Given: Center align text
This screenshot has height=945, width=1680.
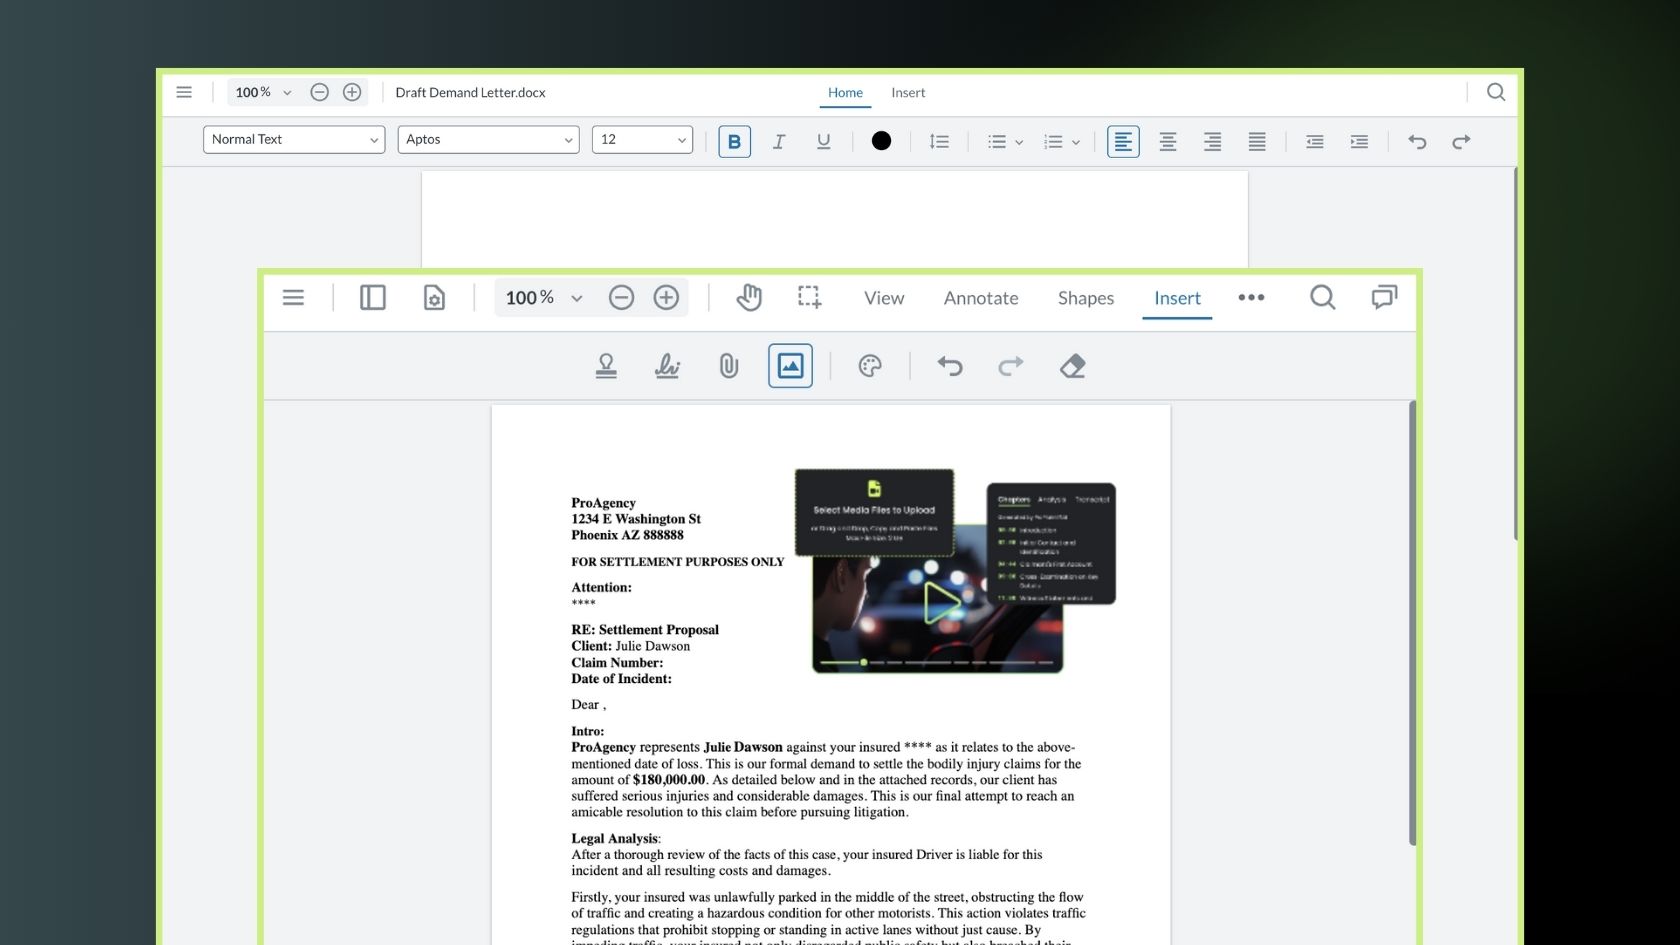Looking at the screenshot, I should pos(1167,141).
